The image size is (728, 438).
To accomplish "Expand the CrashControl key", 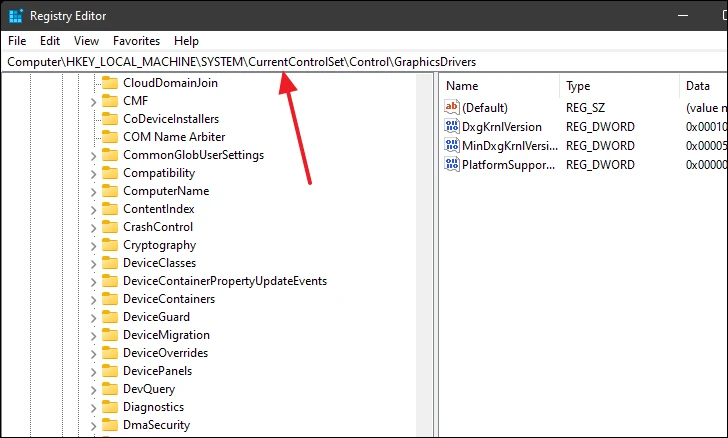I will 93,228.
